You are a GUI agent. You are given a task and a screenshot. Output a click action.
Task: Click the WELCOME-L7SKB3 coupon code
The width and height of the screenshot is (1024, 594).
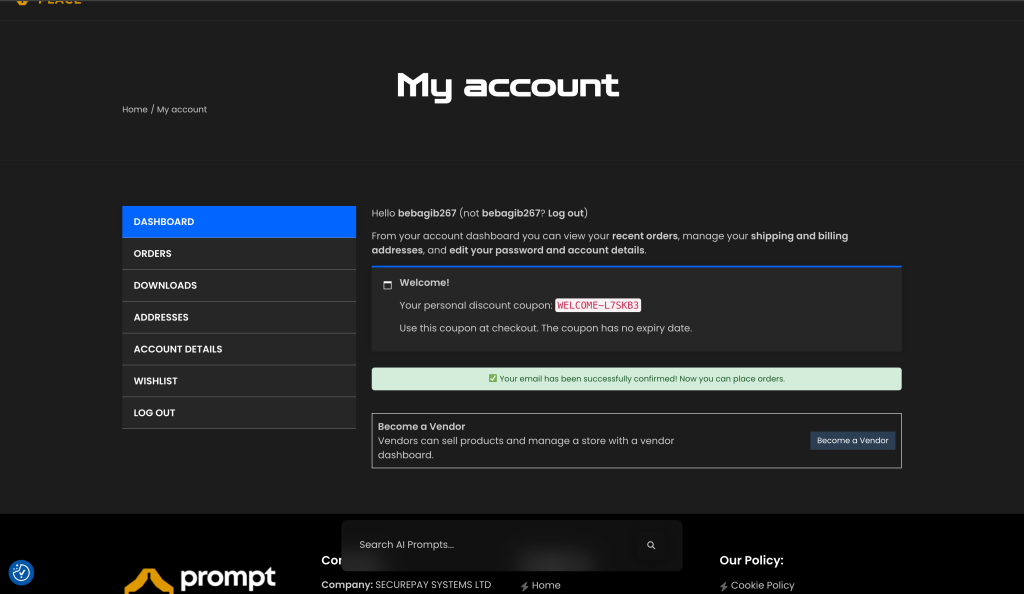(x=598, y=305)
